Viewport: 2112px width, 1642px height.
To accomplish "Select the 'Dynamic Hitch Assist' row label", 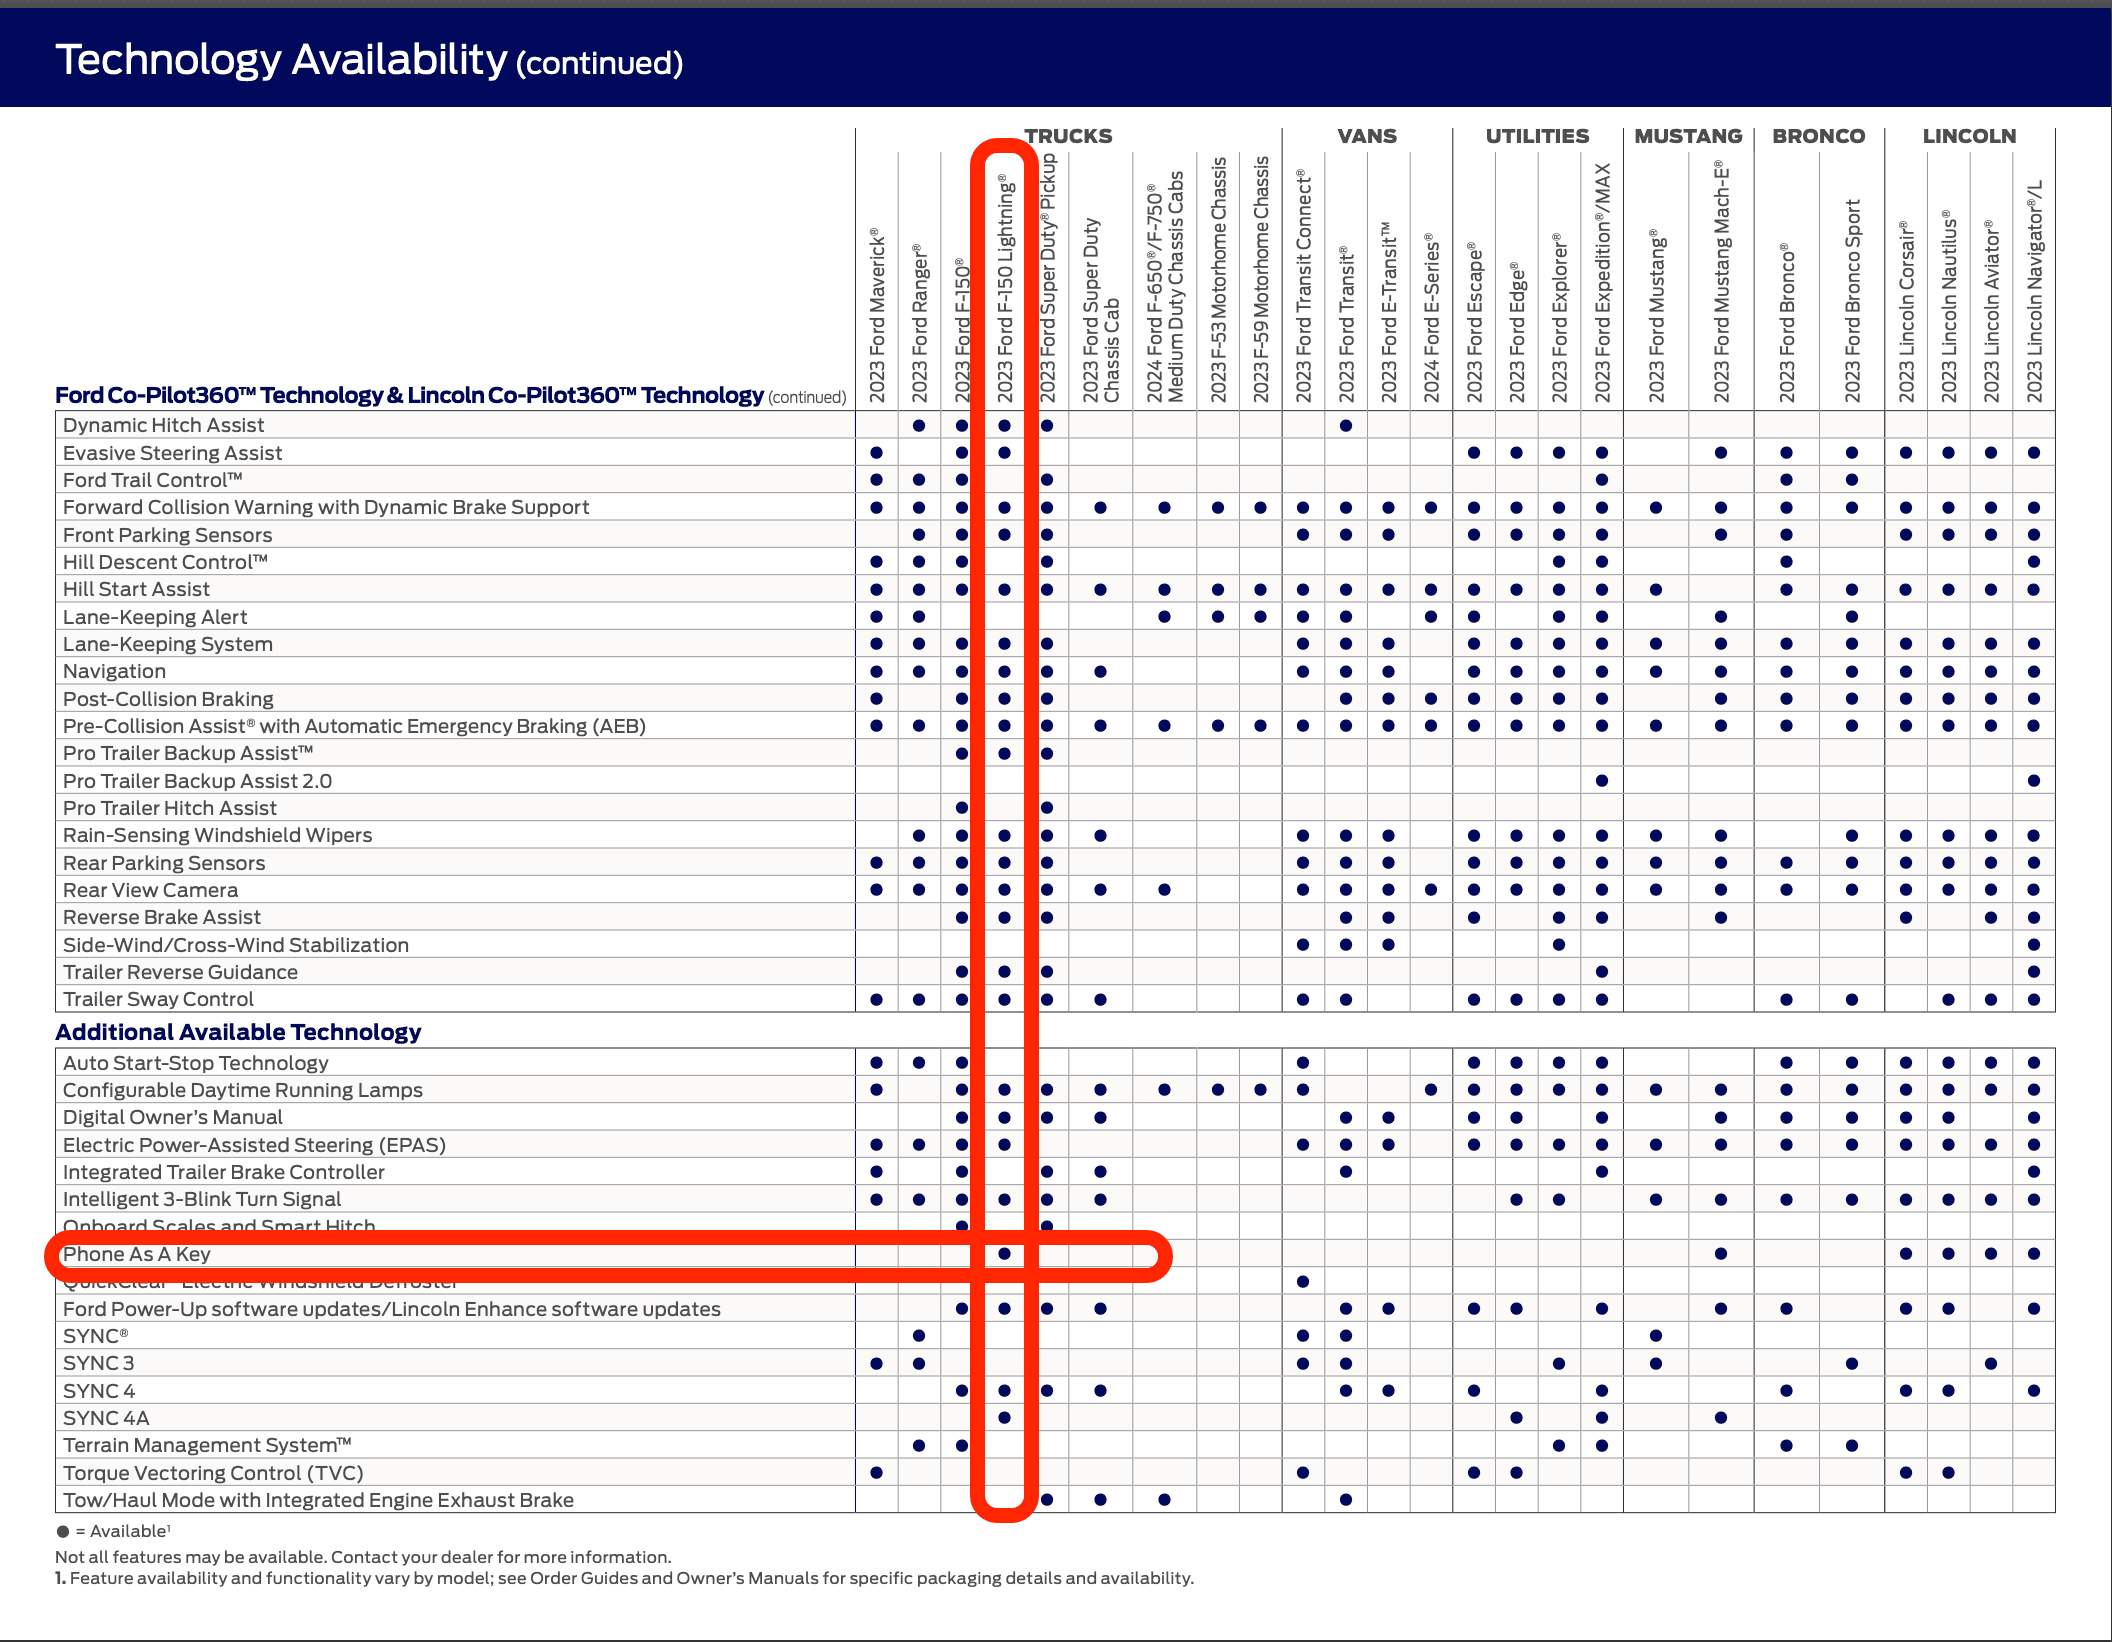I will pos(163,425).
